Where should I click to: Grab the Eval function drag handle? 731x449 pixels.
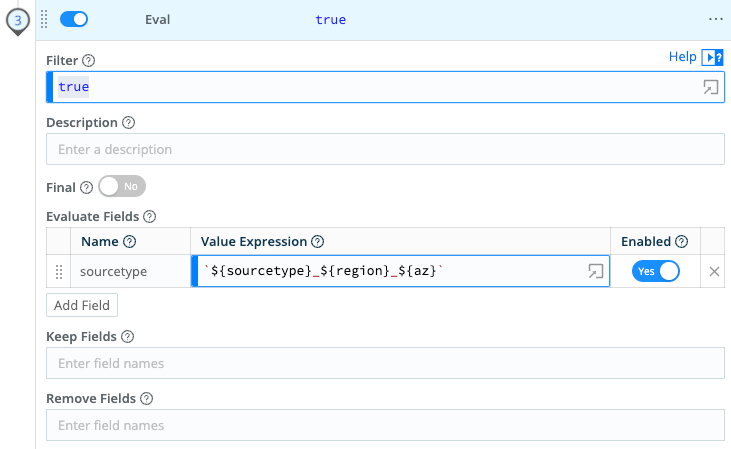pos(44,20)
